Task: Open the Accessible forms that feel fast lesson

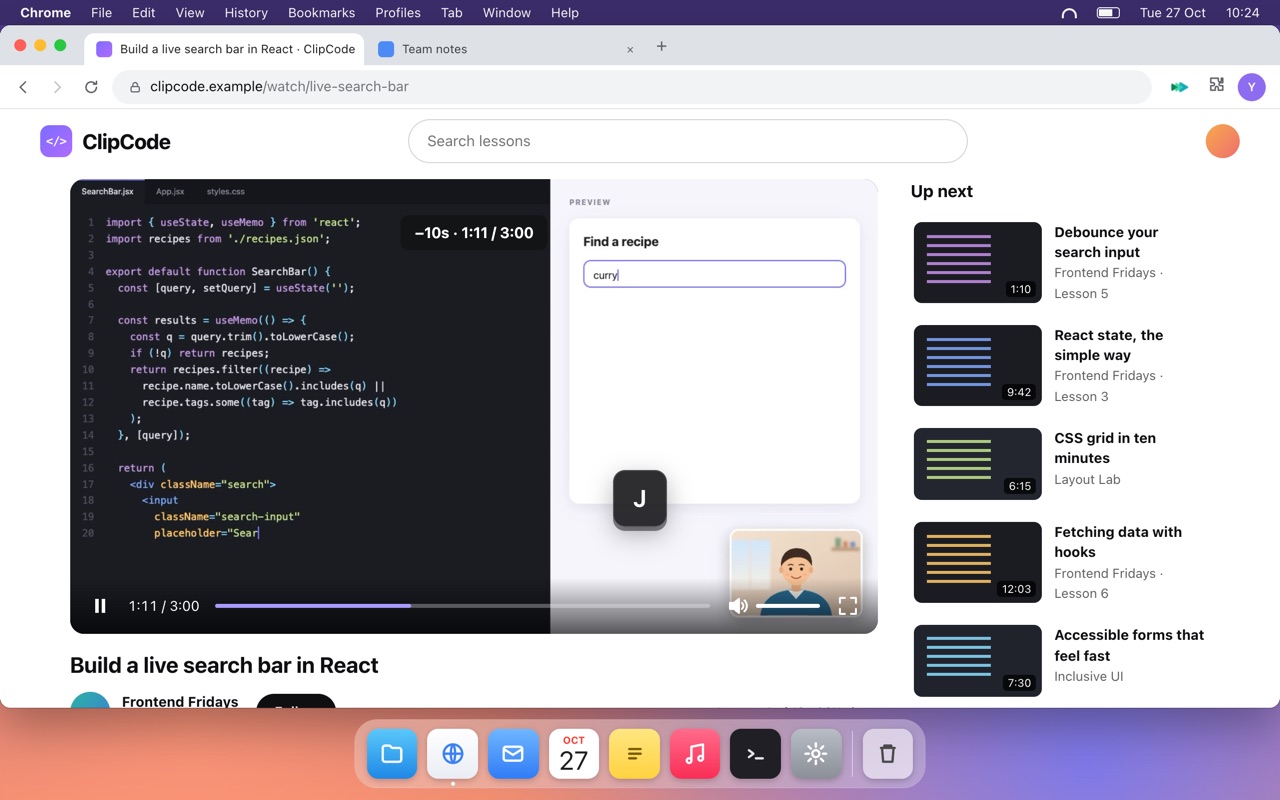Action: pos(1061,660)
